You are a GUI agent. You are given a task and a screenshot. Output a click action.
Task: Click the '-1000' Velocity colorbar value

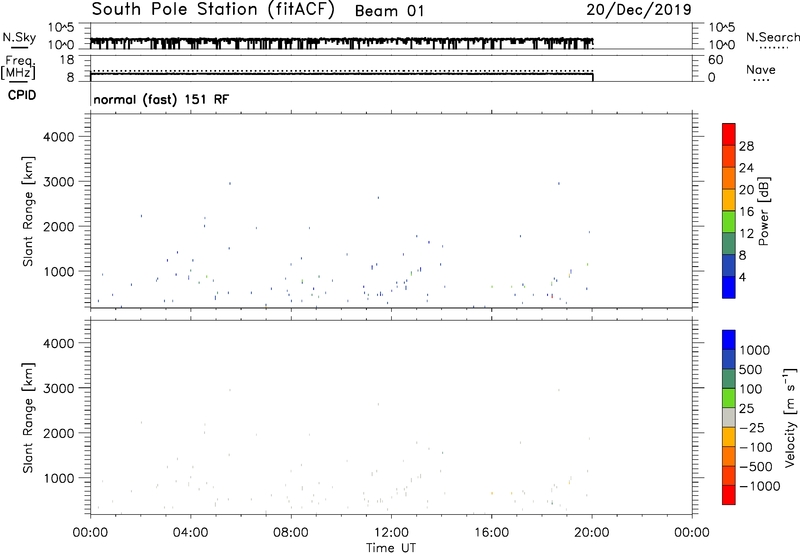coord(759,486)
